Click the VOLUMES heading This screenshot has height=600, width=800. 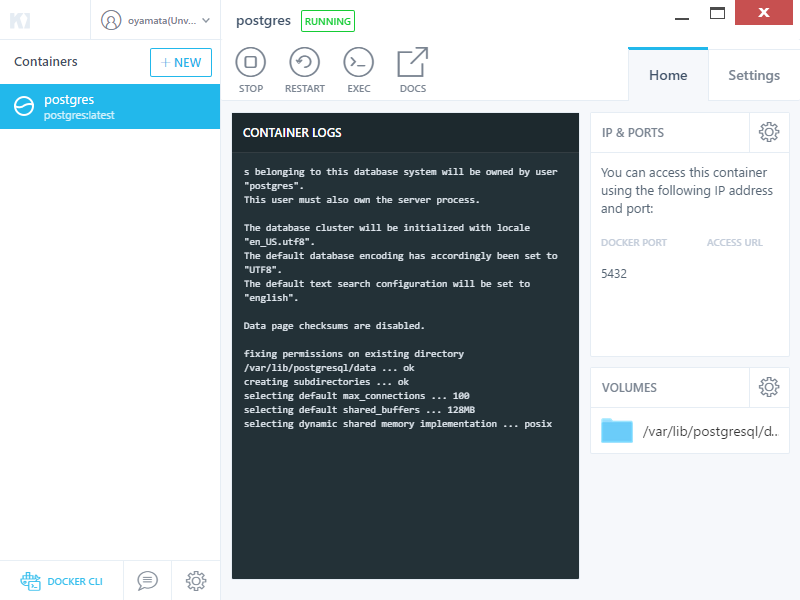pos(629,388)
